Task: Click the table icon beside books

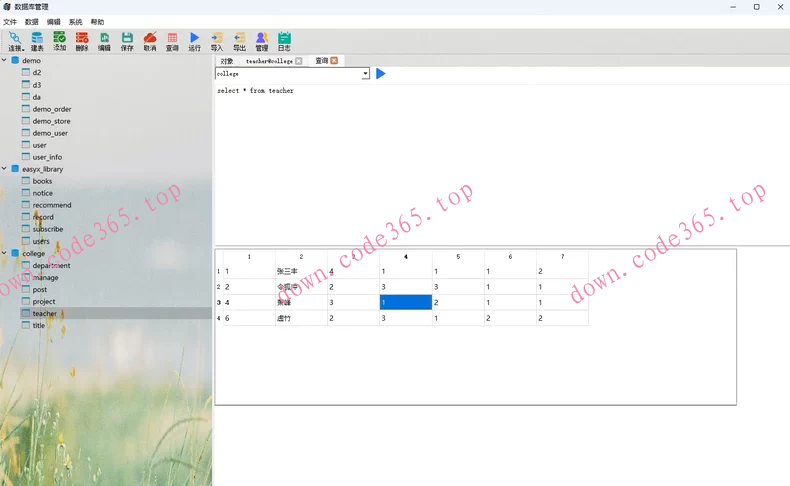Action: [26, 181]
